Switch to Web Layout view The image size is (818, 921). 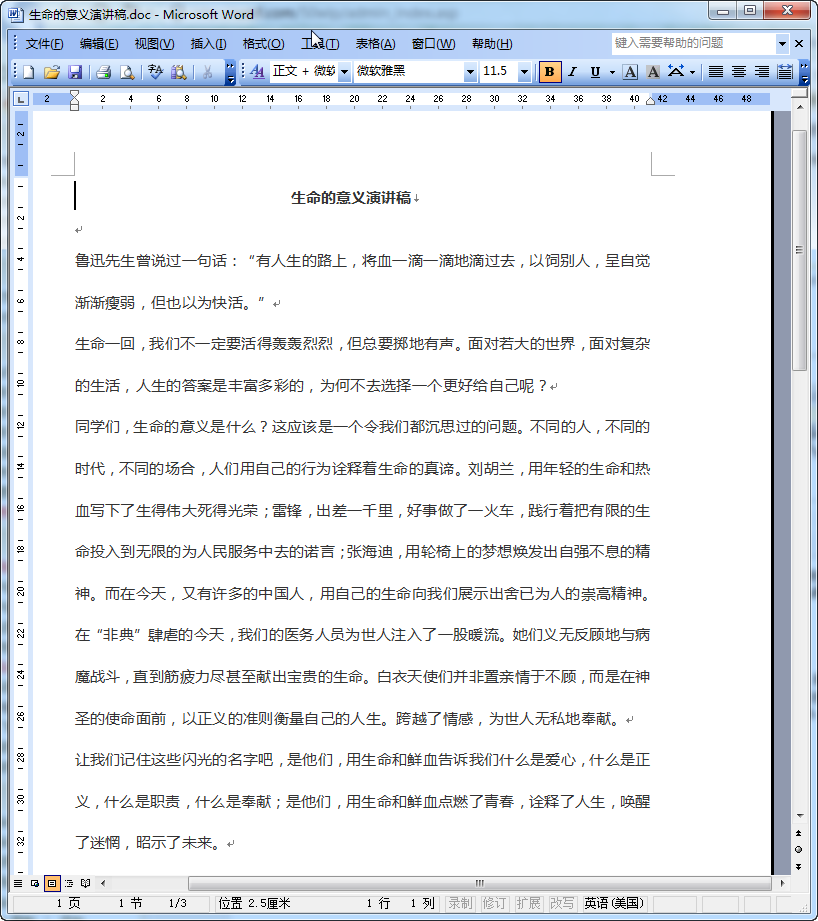click(x=35, y=883)
